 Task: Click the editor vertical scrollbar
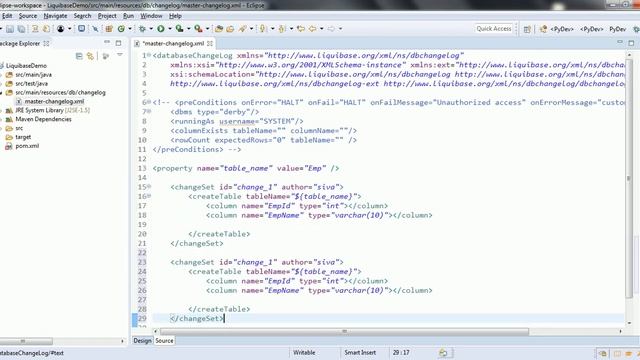(629, 178)
